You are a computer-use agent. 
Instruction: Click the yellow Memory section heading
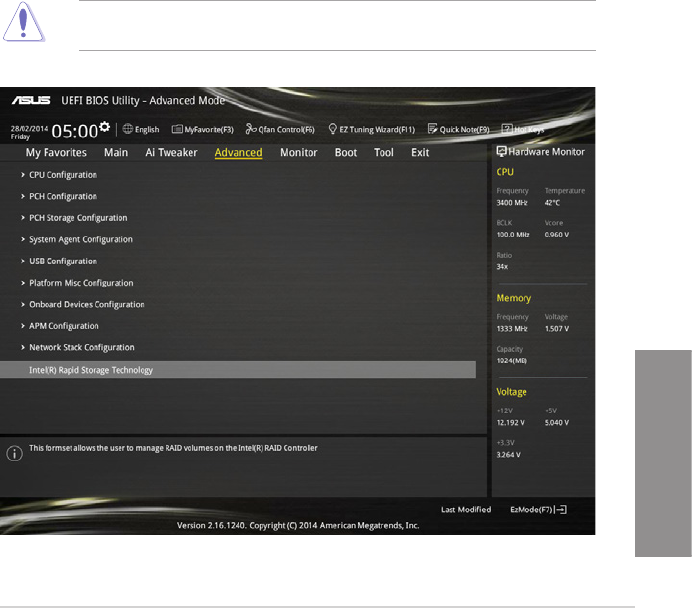pyautogui.click(x=514, y=298)
